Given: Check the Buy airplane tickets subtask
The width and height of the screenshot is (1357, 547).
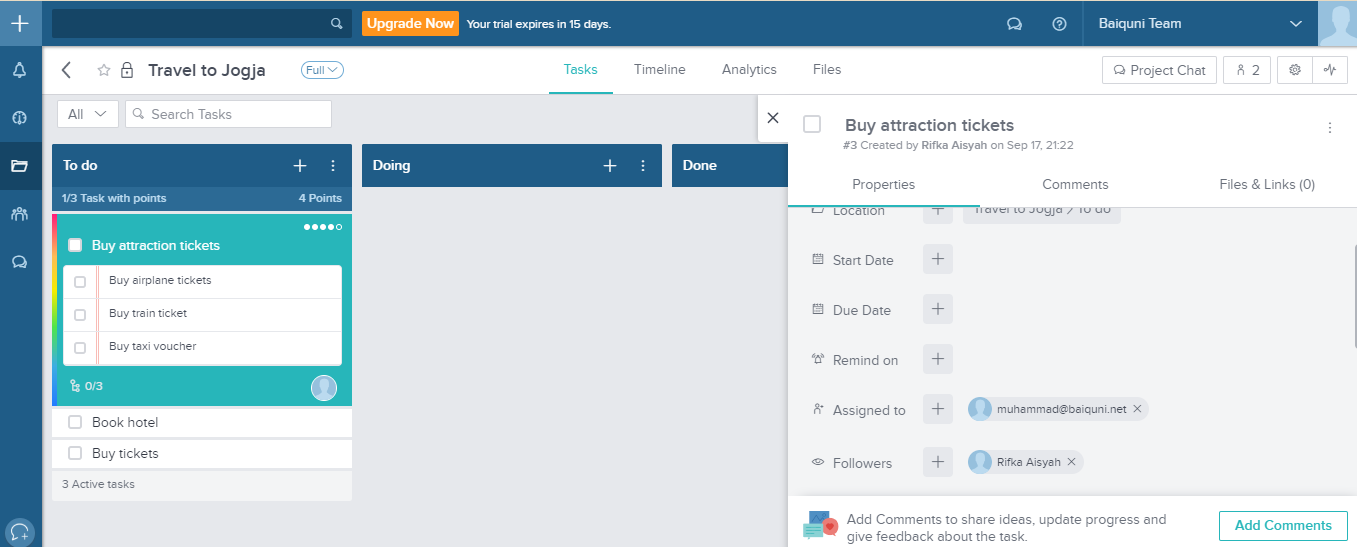Looking at the screenshot, I should (x=80, y=282).
